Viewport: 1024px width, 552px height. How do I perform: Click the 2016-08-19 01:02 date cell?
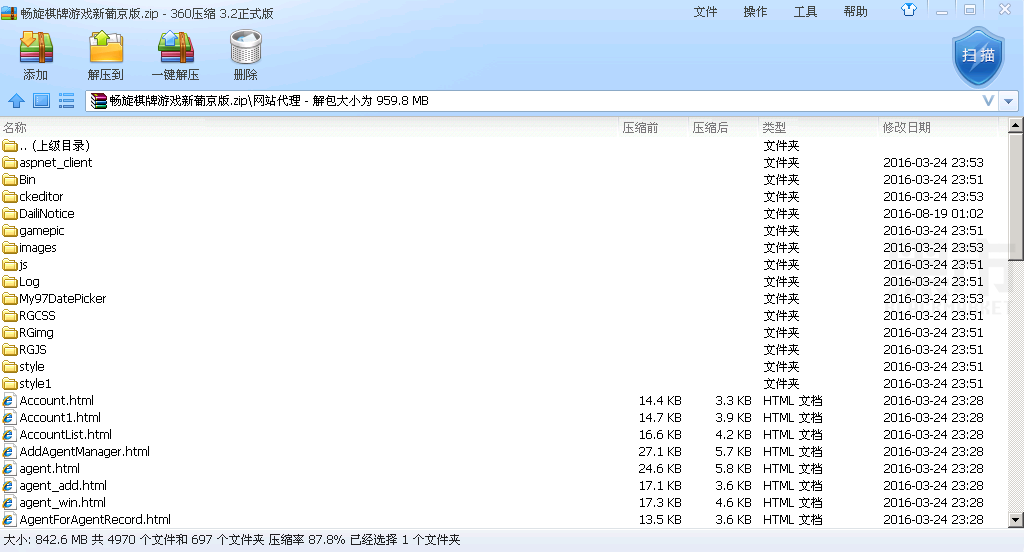(933, 214)
